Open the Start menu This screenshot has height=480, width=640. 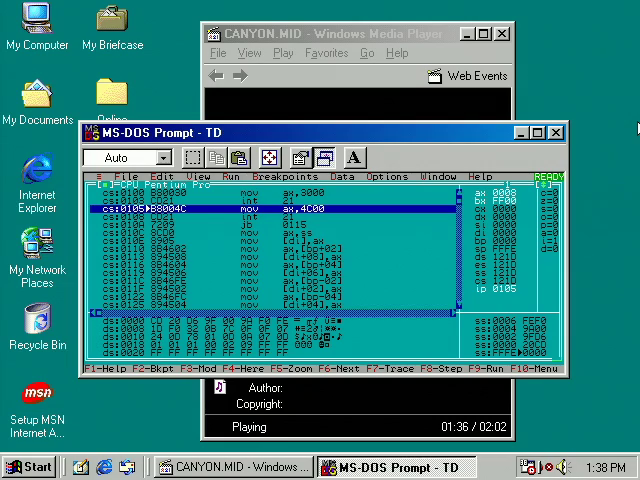coord(29,467)
